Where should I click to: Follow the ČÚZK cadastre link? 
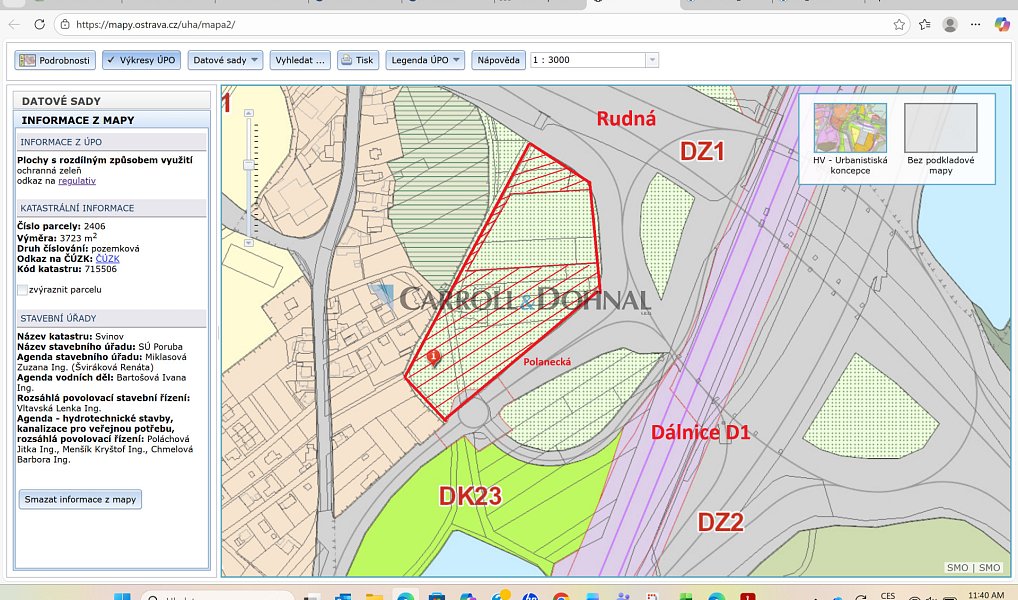107,258
